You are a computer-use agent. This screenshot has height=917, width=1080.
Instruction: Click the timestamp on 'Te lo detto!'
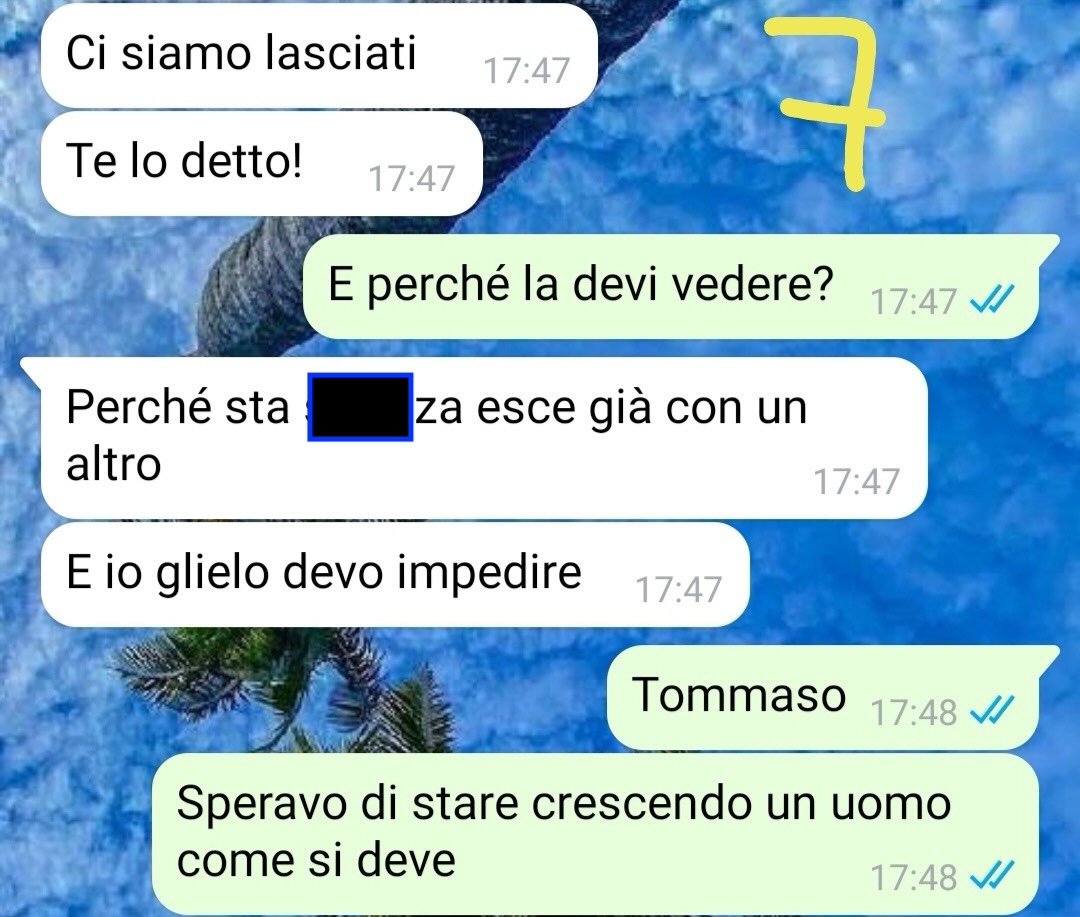click(x=412, y=178)
